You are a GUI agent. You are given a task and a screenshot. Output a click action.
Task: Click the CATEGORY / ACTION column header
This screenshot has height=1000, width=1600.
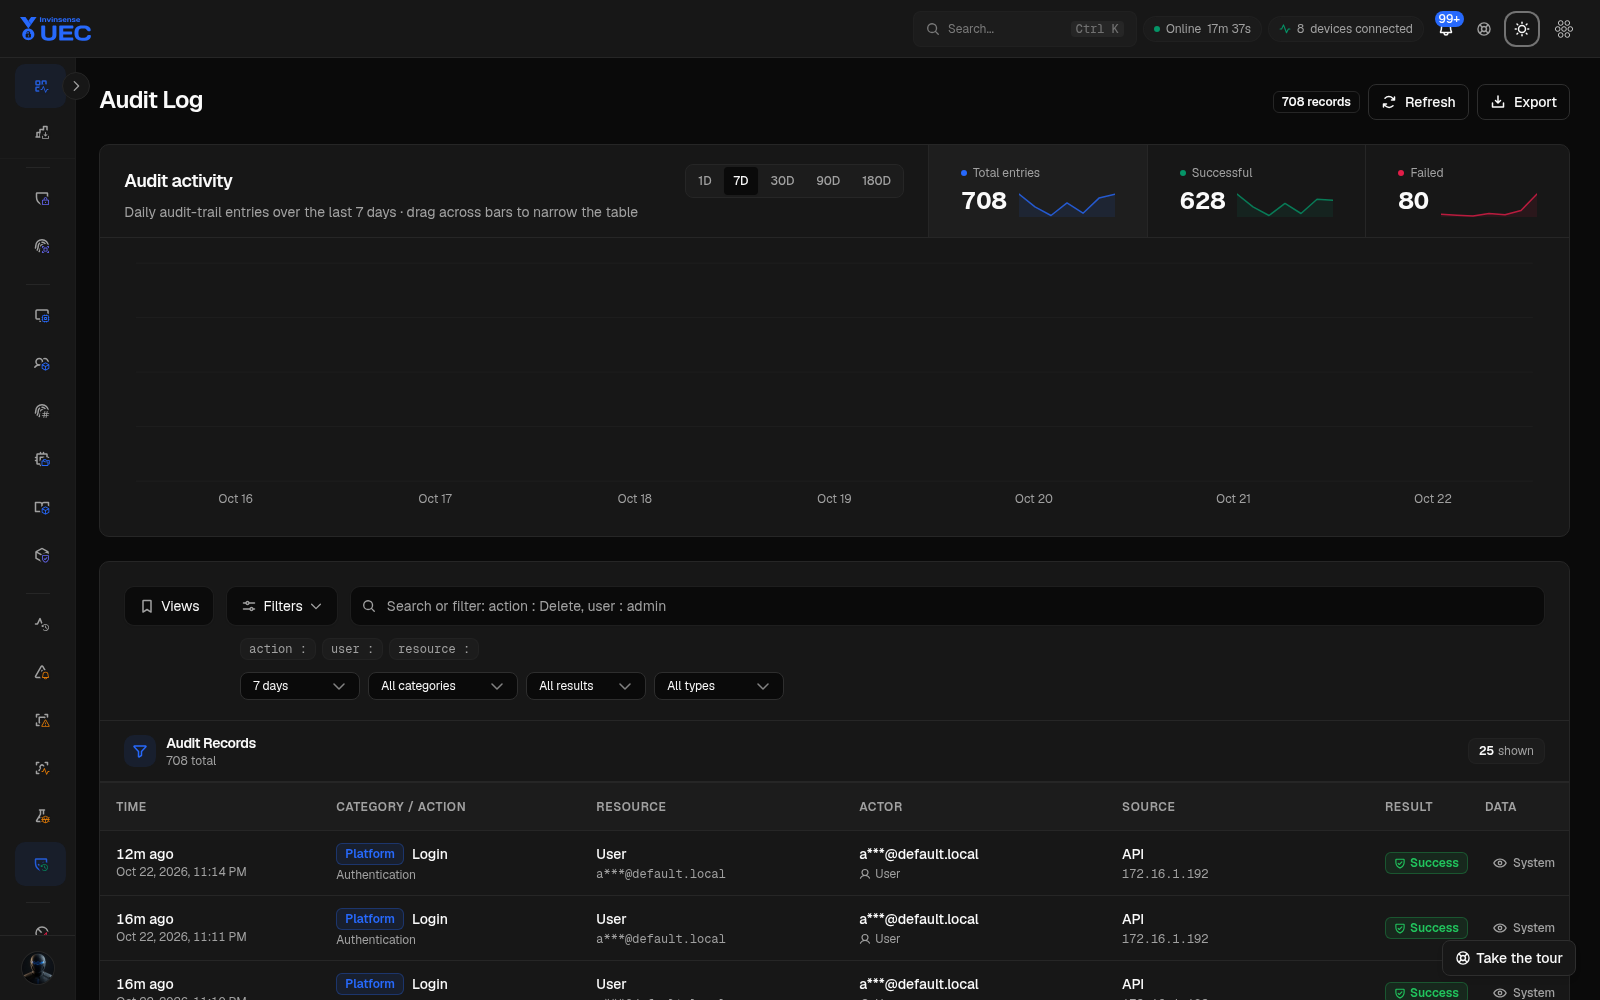click(x=401, y=807)
